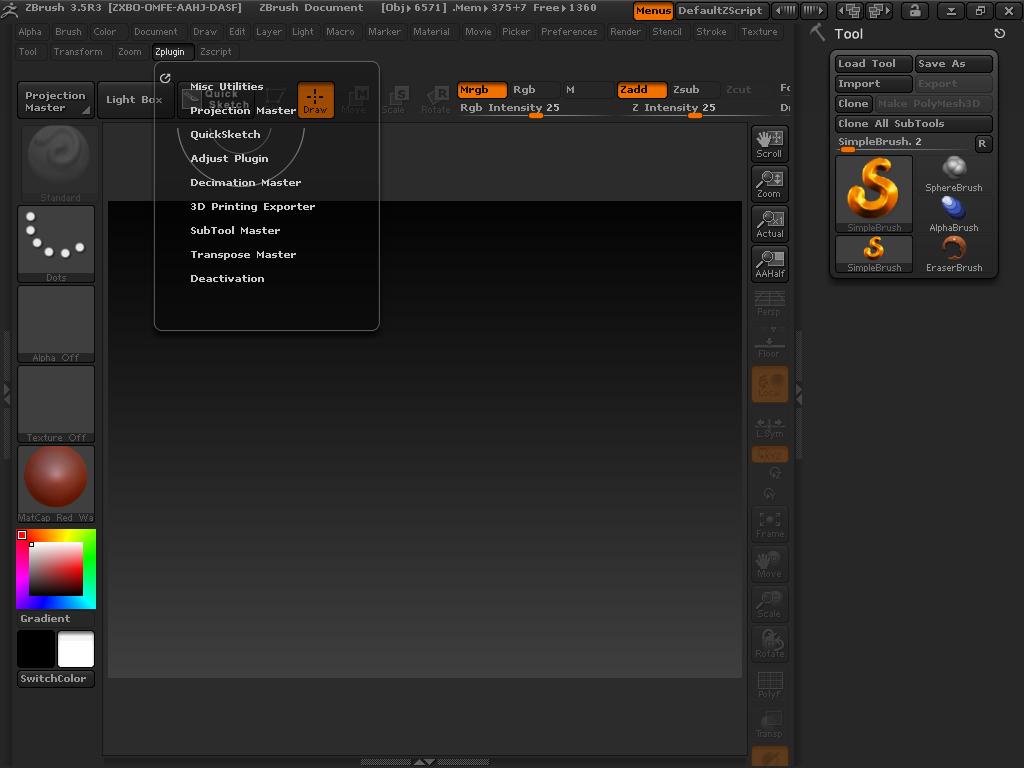Open the Zscript menu
The height and width of the screenshot is (768, 1024).
[x=216, y=52]
